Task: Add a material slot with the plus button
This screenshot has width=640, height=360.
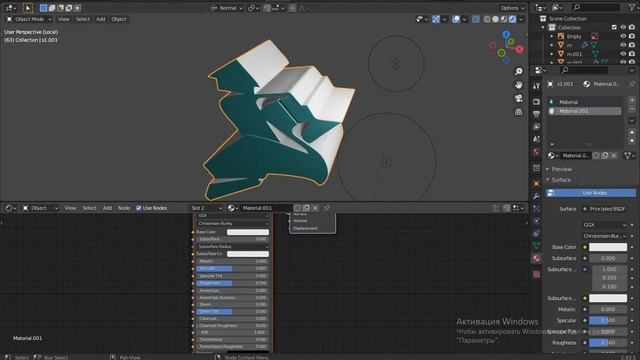Action: coord(631,100)
